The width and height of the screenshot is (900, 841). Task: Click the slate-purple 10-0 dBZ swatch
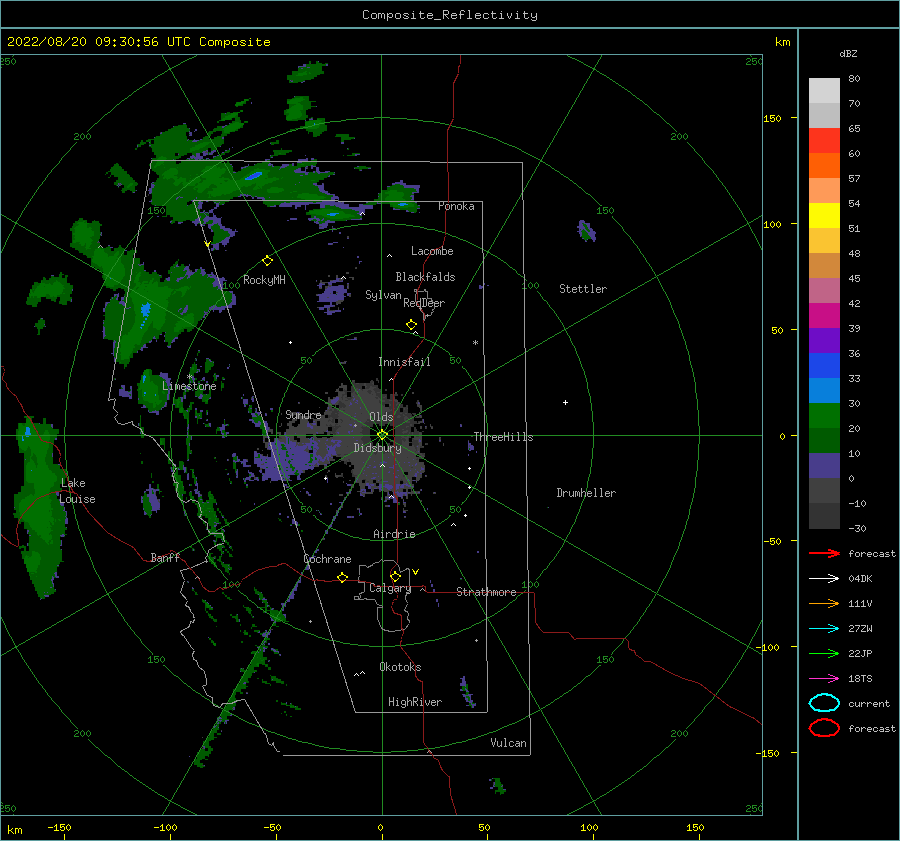[824, 465]
